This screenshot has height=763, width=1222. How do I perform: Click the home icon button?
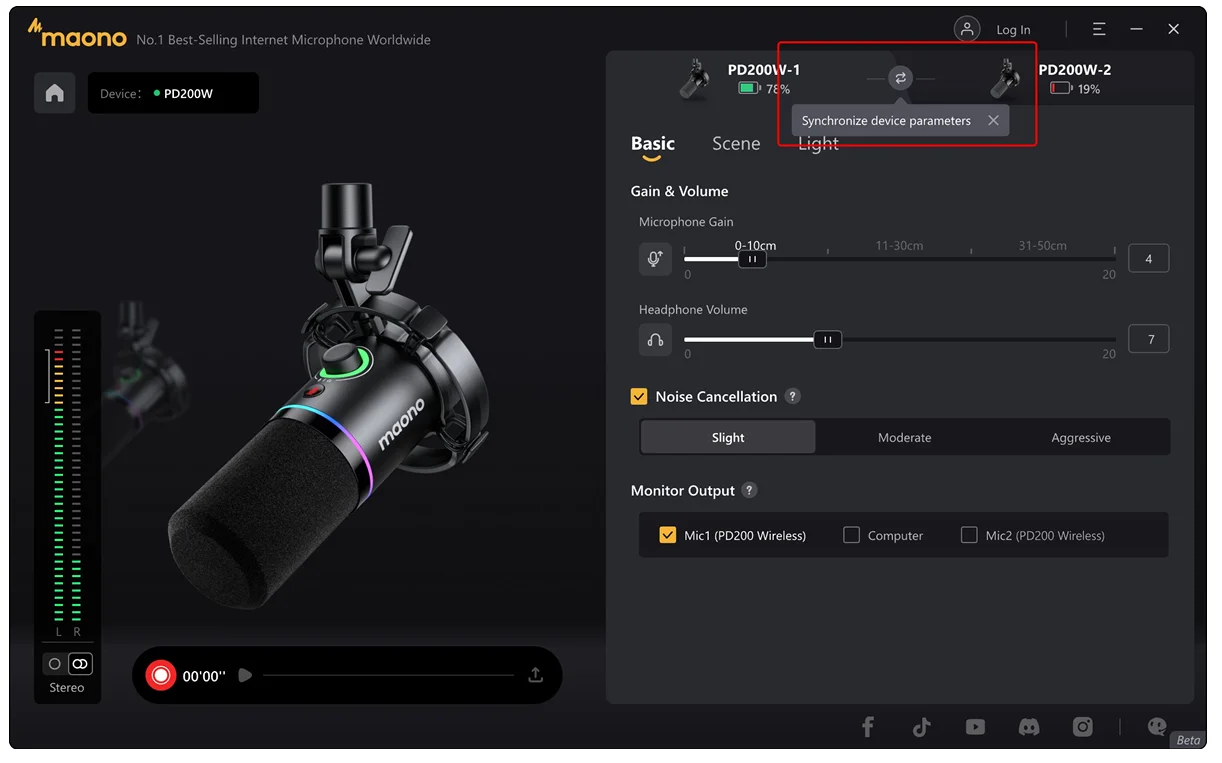click(x=55, y=93)
